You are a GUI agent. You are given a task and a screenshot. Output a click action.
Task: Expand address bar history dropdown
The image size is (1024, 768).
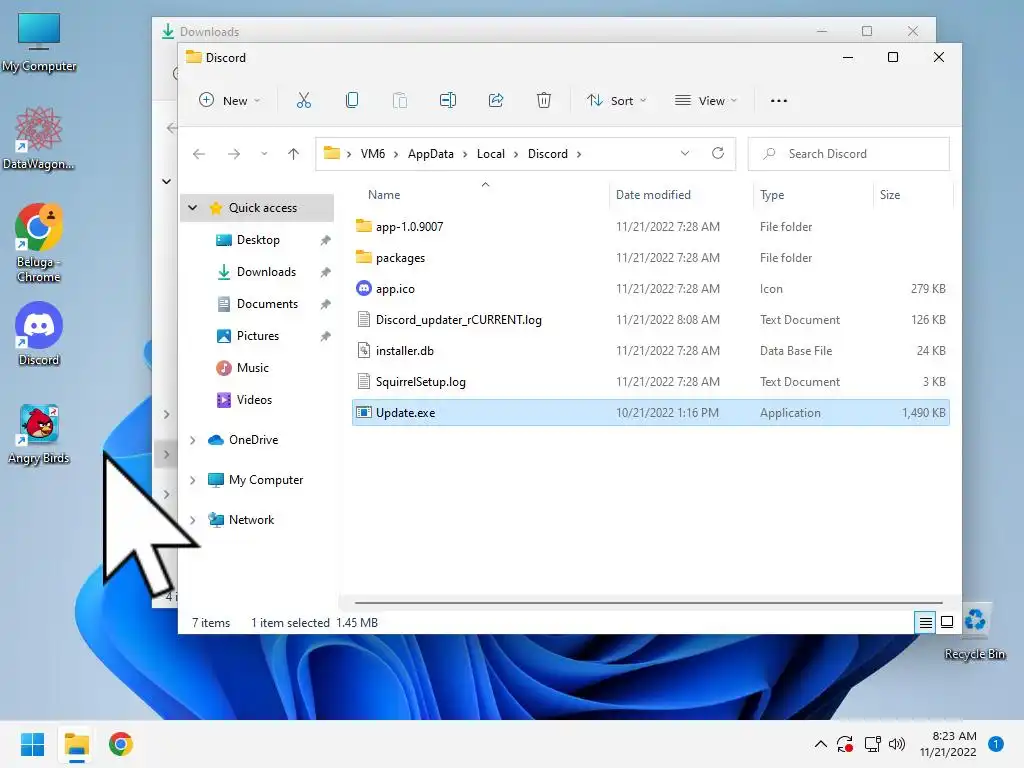(x=684, y=153)
